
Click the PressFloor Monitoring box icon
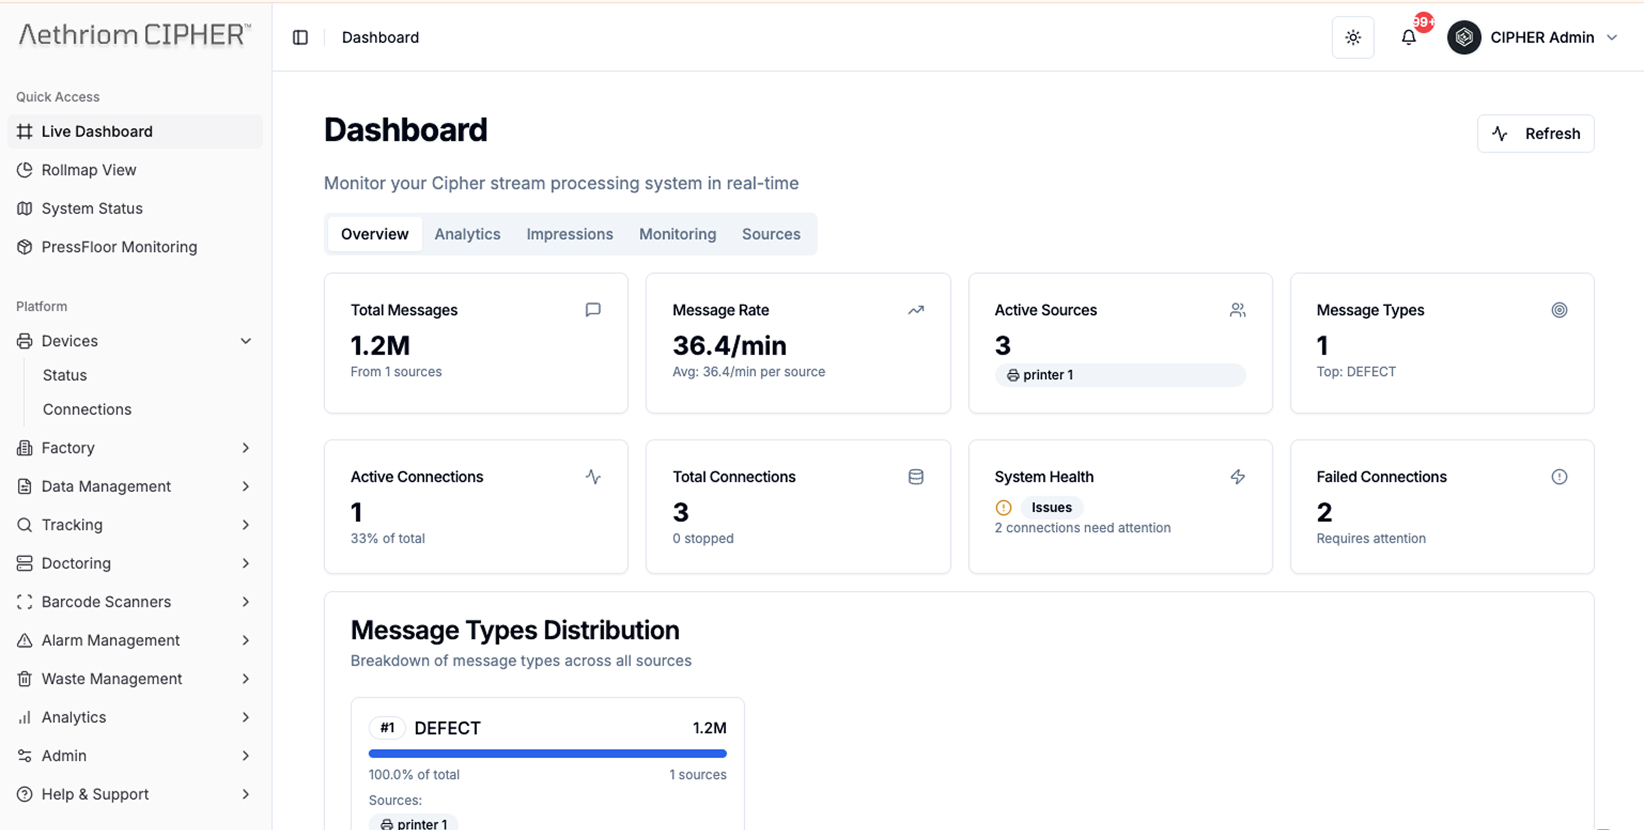coord(25,247)
